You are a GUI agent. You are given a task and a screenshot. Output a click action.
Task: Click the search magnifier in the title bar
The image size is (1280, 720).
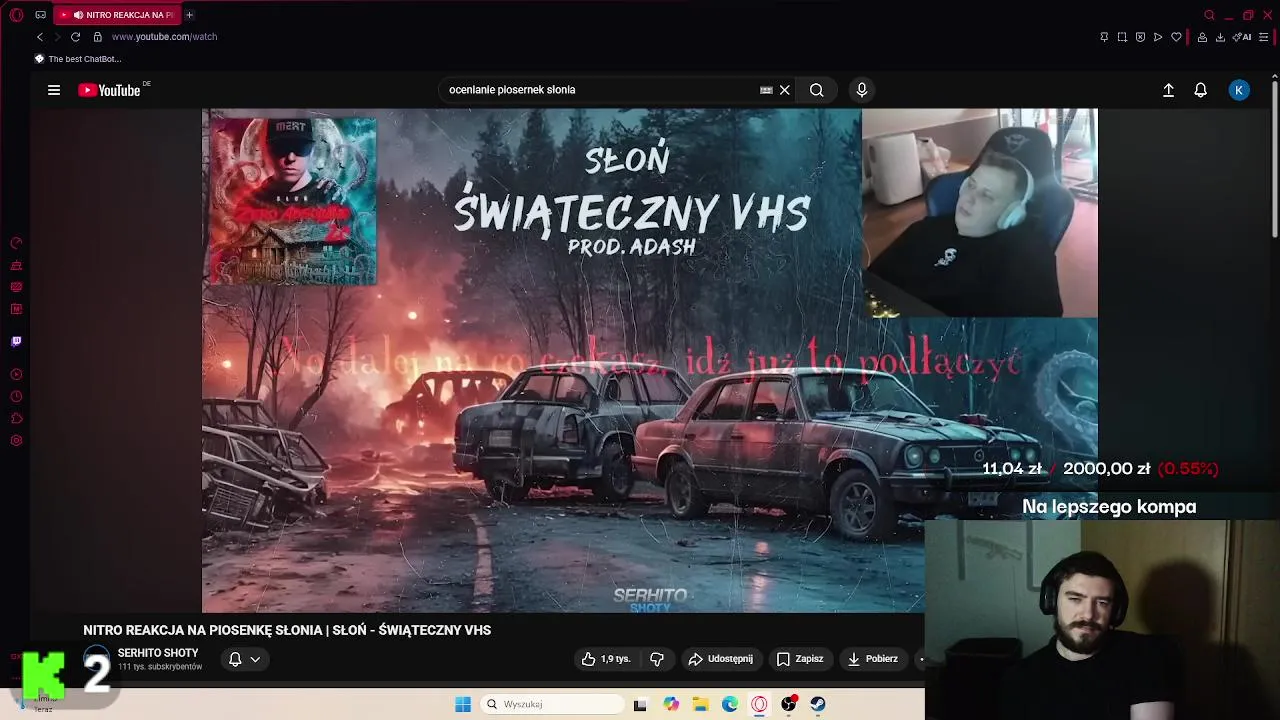(x=1209, y=15)
